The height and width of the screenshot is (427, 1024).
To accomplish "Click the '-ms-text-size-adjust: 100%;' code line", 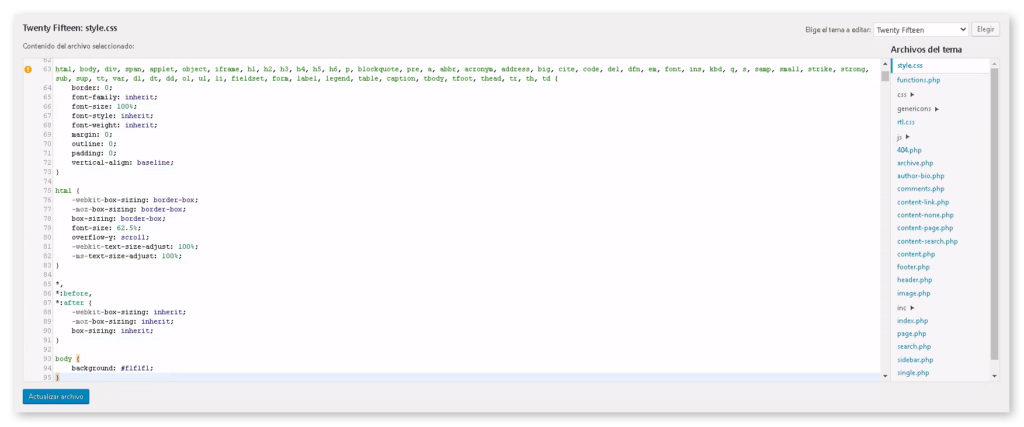I will coord(126,256).
